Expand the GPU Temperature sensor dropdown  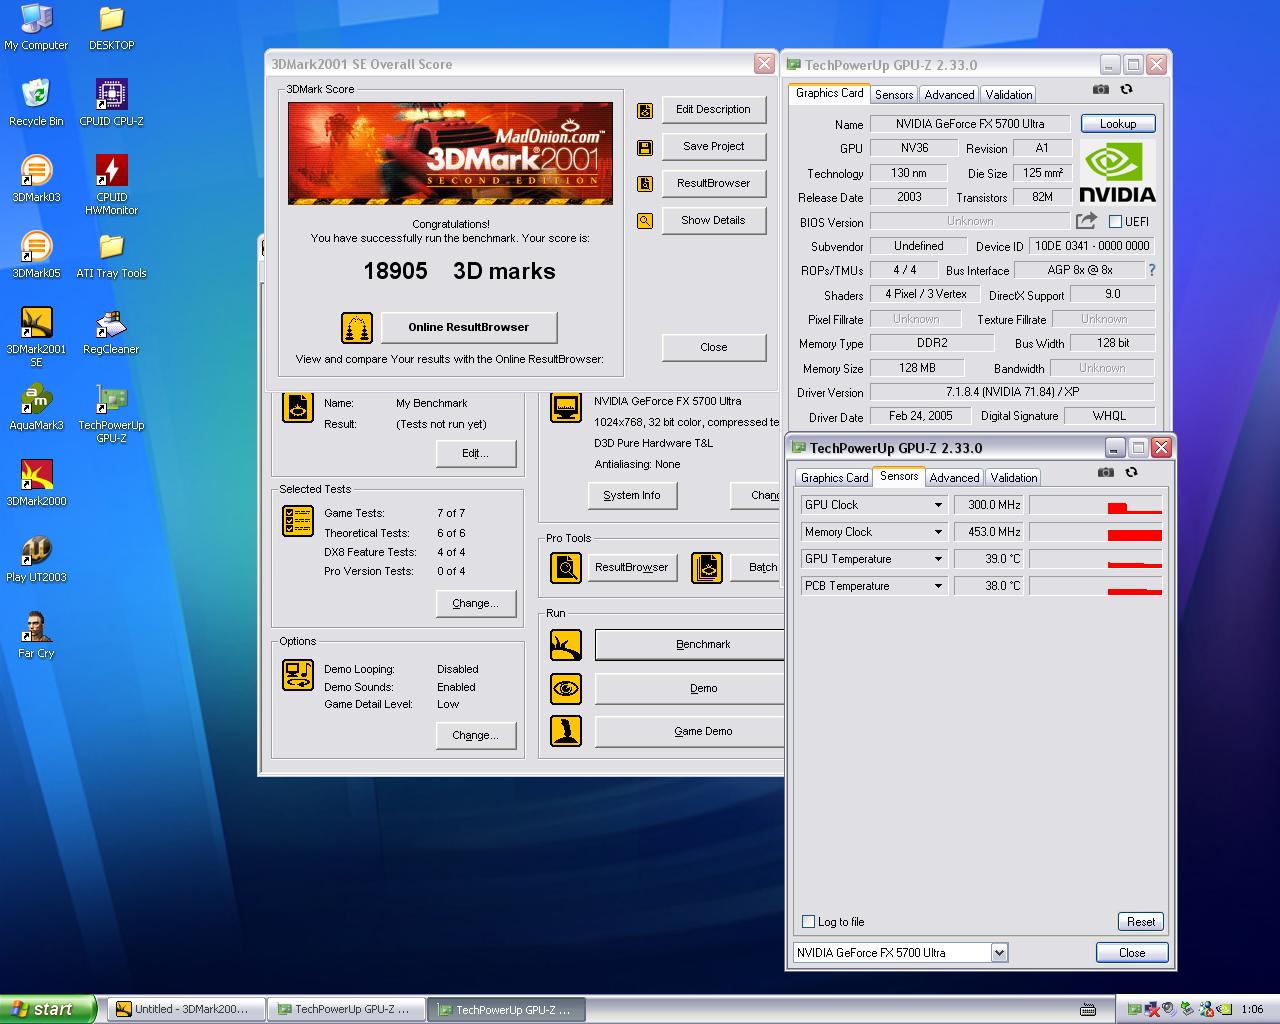(x=938, y=559)
